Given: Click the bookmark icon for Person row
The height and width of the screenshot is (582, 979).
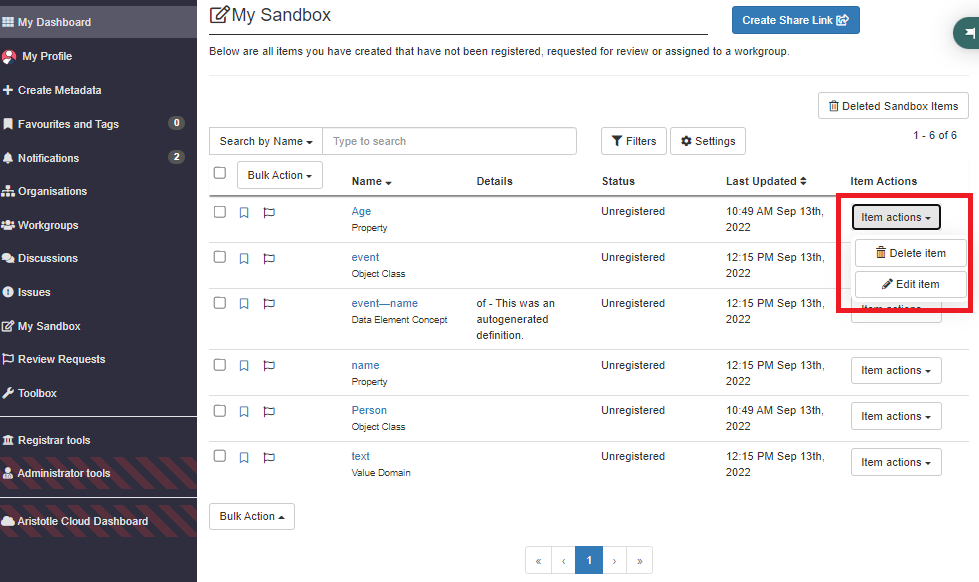Looking at the screenshot, I should tap(244, 411).
